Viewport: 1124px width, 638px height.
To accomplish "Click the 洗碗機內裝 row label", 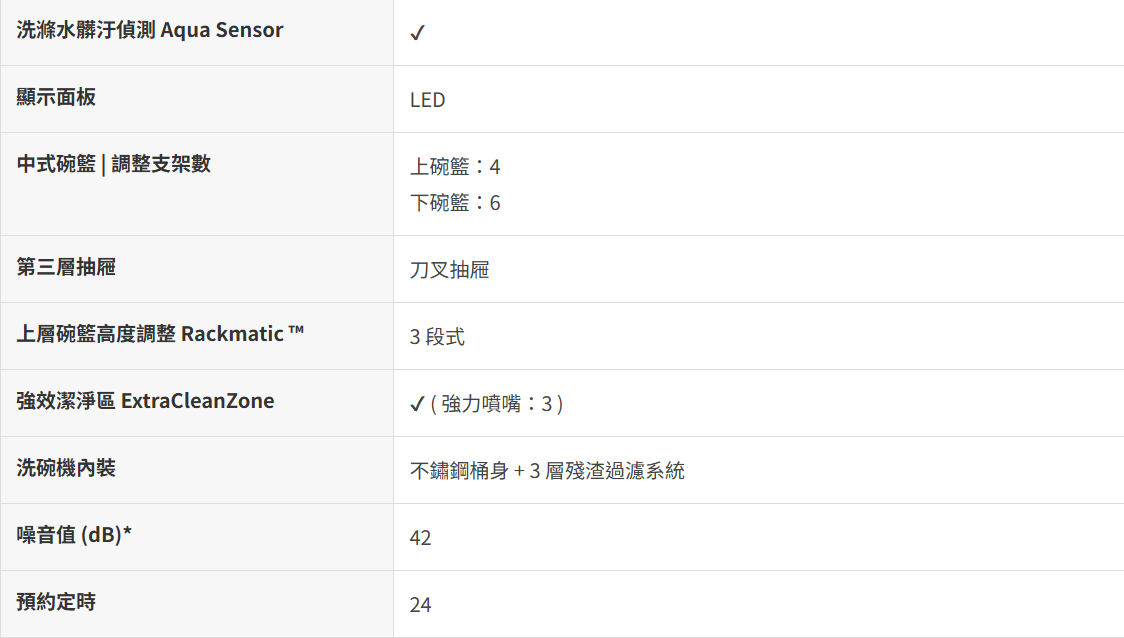I will point(67,467).
